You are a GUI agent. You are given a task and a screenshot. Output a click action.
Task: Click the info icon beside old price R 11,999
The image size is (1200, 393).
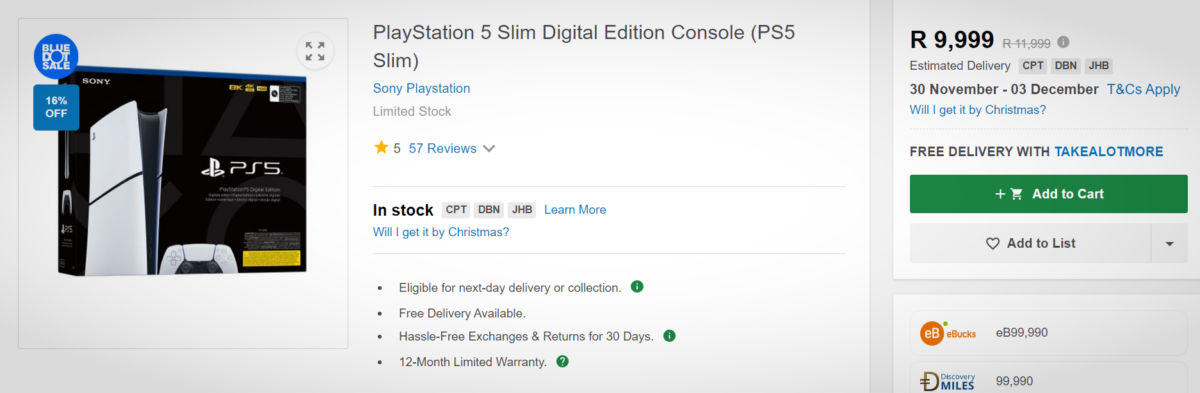coord(1063,42)
